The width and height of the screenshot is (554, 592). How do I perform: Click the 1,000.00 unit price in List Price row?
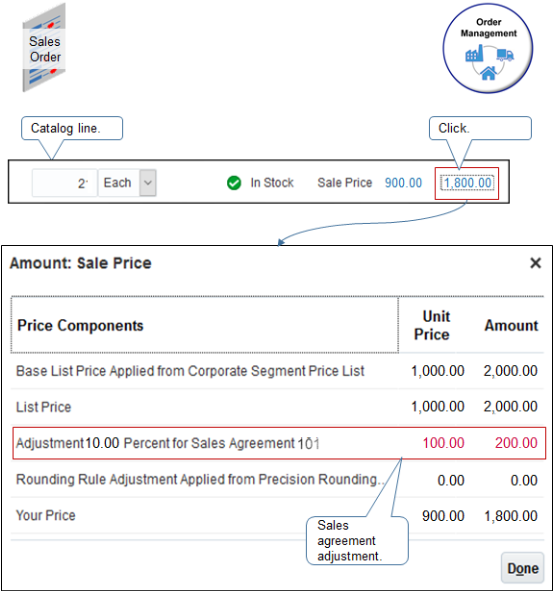pos(438,407)
